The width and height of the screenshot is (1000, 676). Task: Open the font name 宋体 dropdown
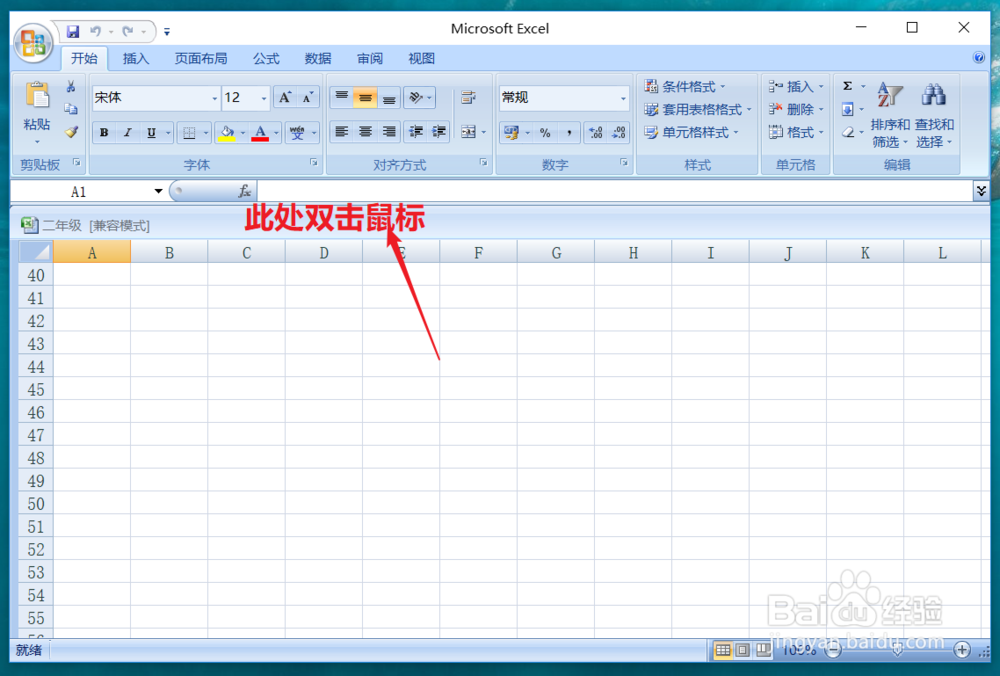214,98
